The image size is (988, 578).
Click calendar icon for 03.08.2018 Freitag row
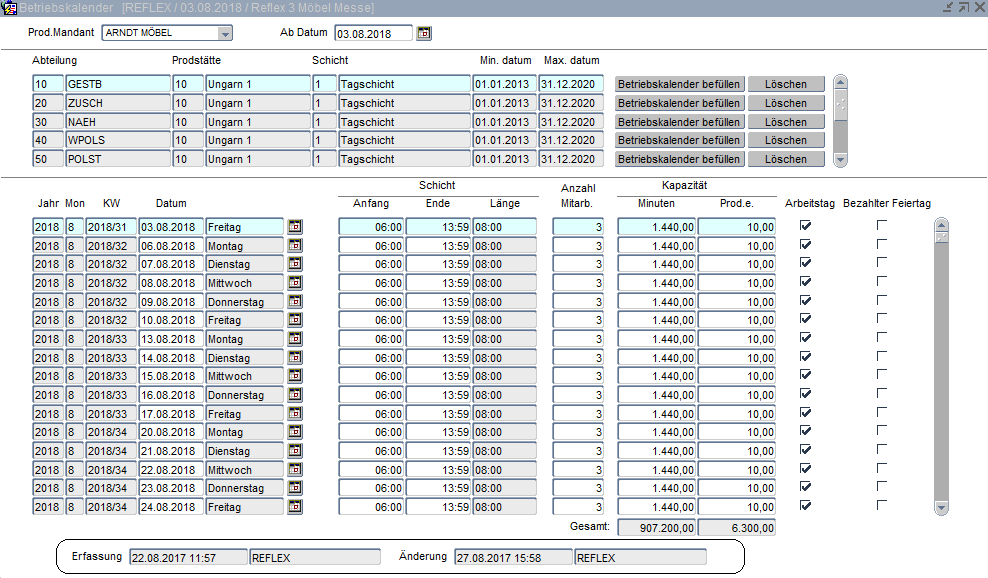coord(295,227)
